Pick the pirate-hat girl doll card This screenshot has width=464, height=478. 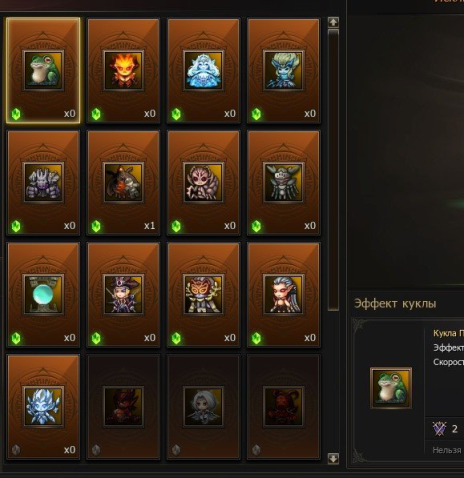(x=123, y=295)
